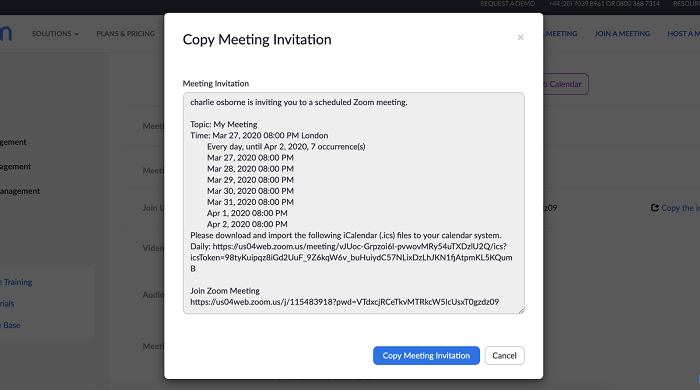Click the Copy Meeting Invitation button

point(426,356)
